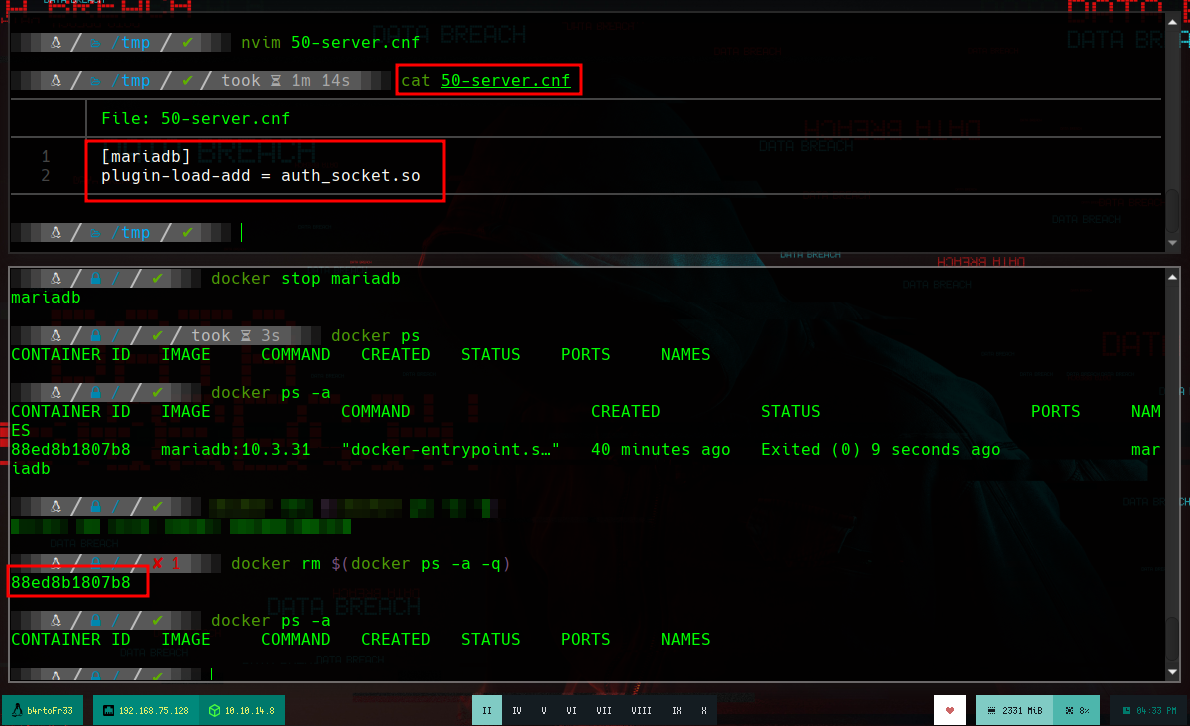Viewport: 1190px width, 726px height.
Task: Switch to workspace II
Action: pos(486,711)
